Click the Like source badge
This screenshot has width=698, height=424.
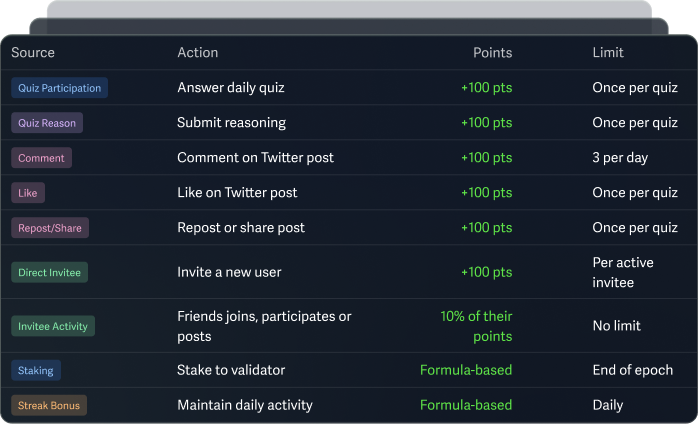click(28, 193)
